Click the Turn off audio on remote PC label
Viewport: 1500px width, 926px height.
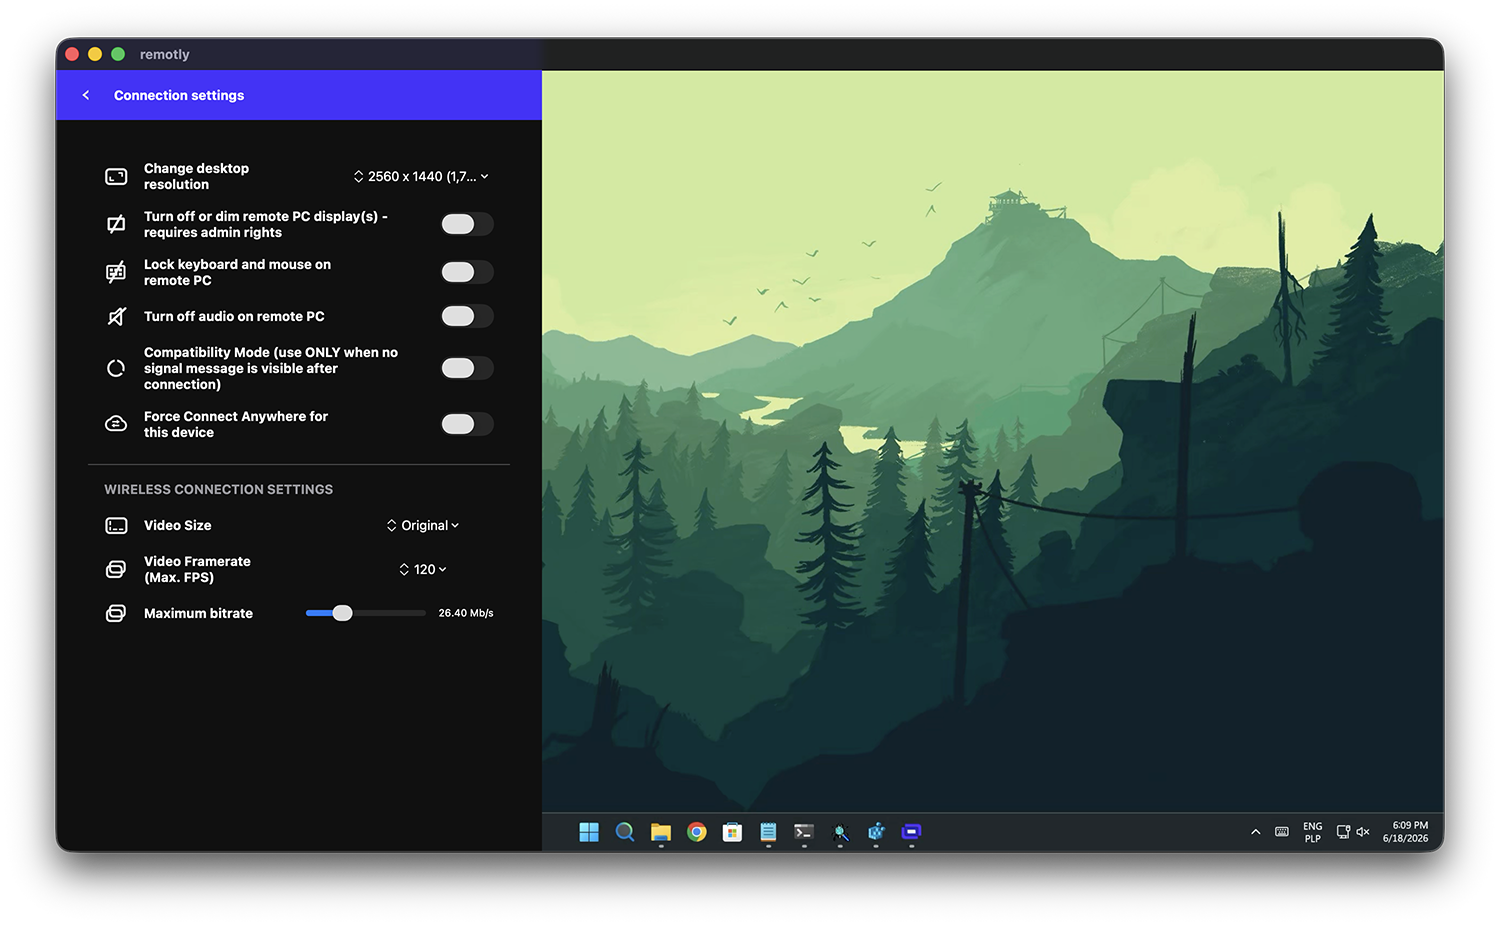coord(234,316)
